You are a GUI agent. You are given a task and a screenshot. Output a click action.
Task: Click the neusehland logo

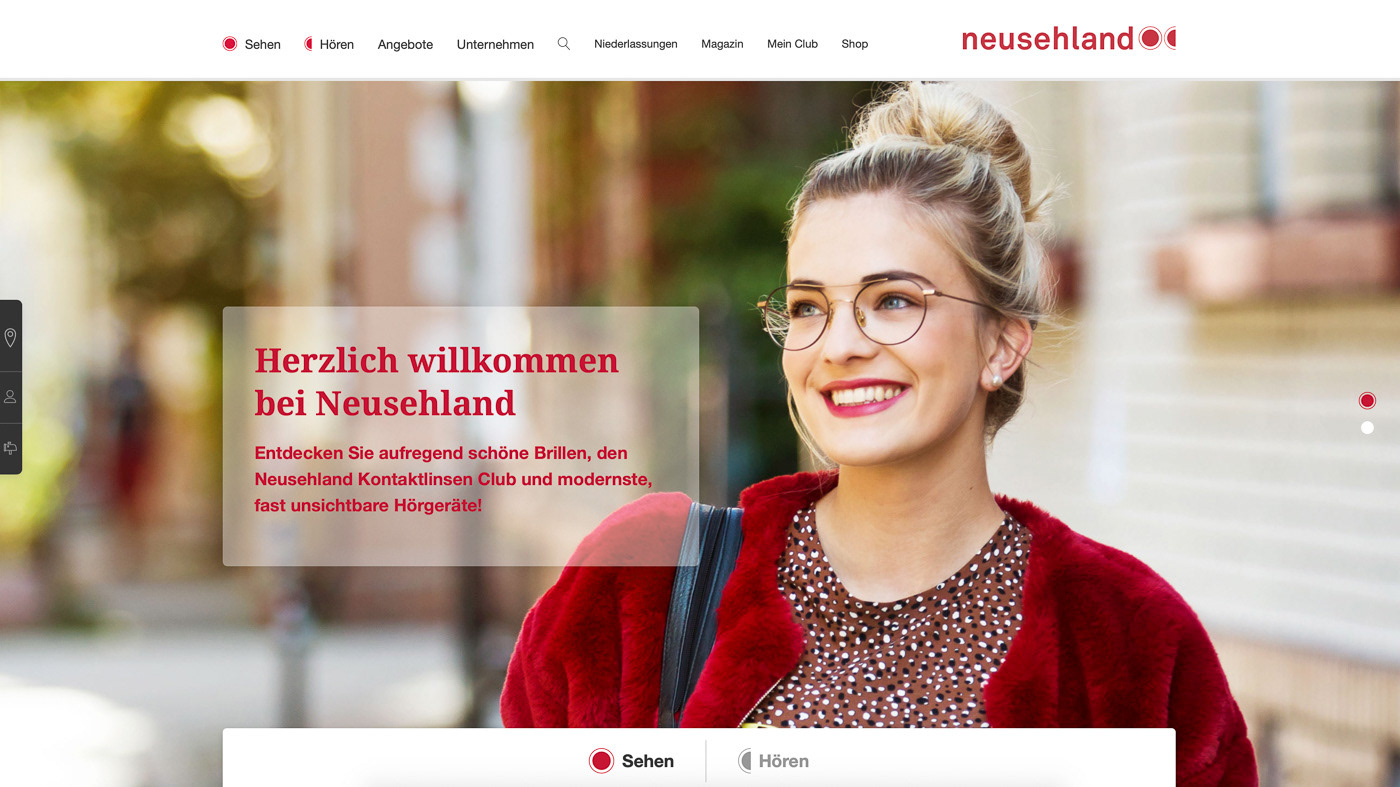(x=1068, y=39)
